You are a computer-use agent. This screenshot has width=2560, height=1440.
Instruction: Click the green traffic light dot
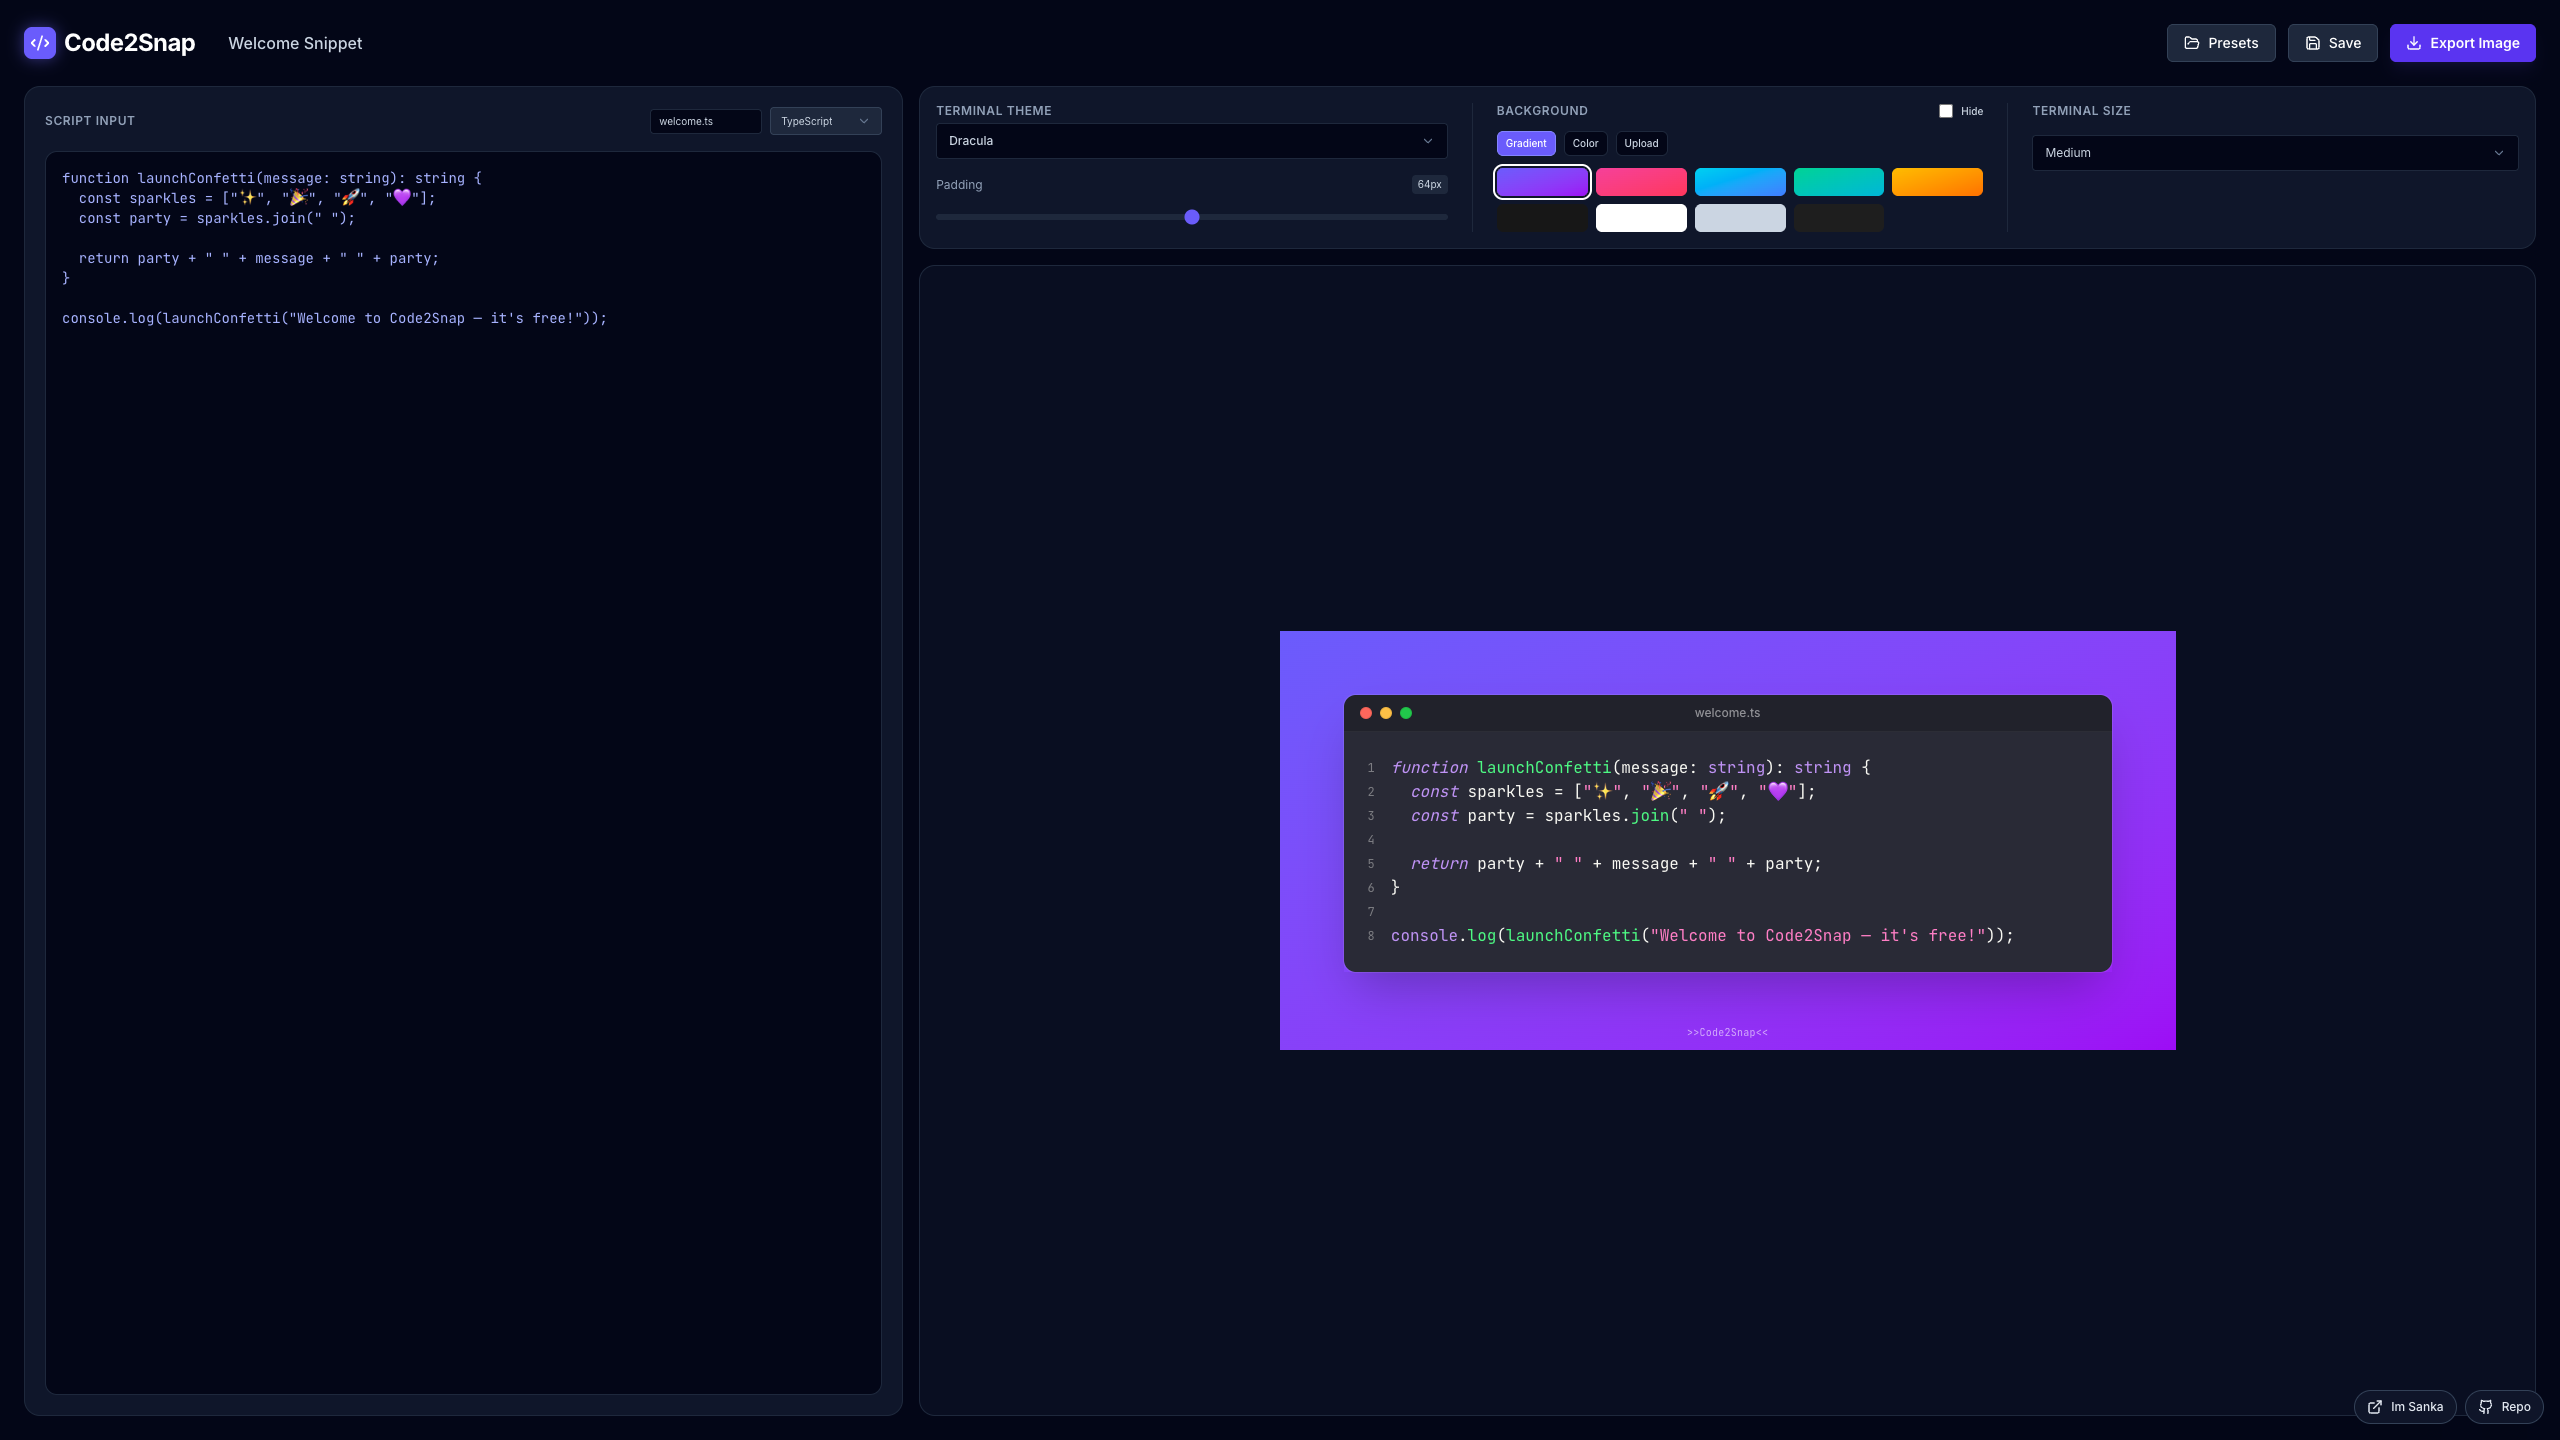[x=1406, y=713]
